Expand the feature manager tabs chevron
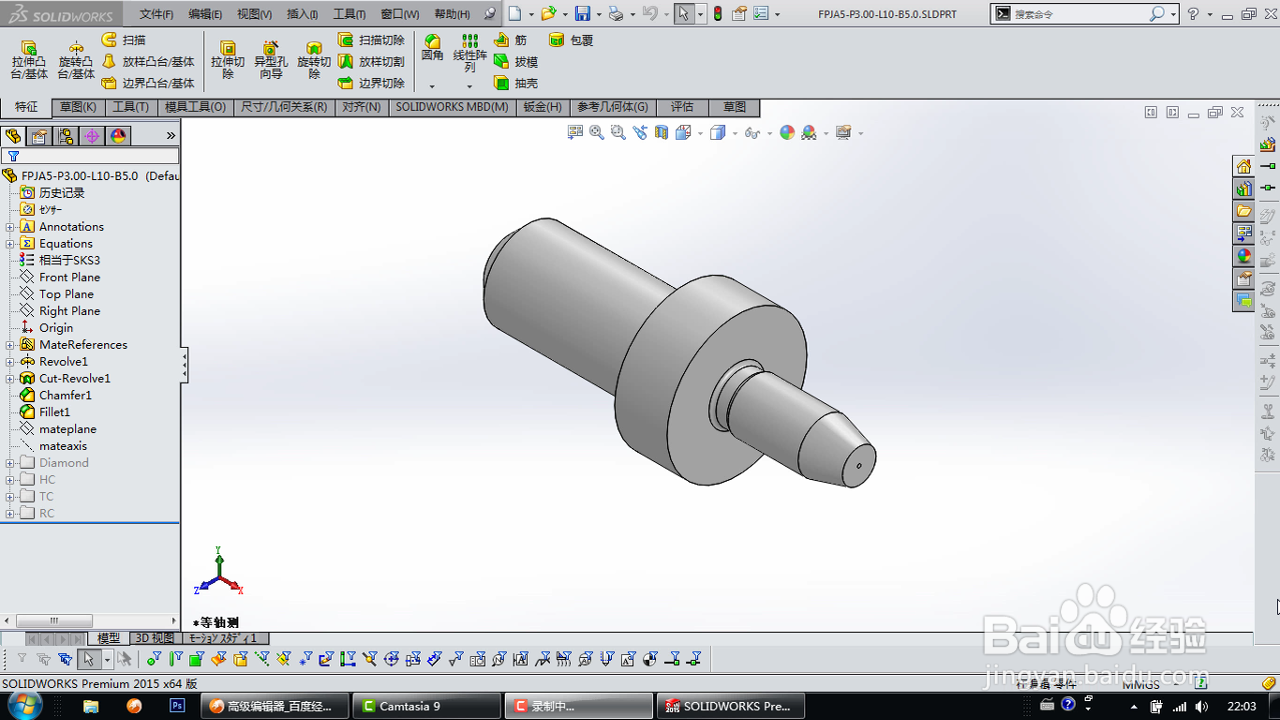 [171, 136]
